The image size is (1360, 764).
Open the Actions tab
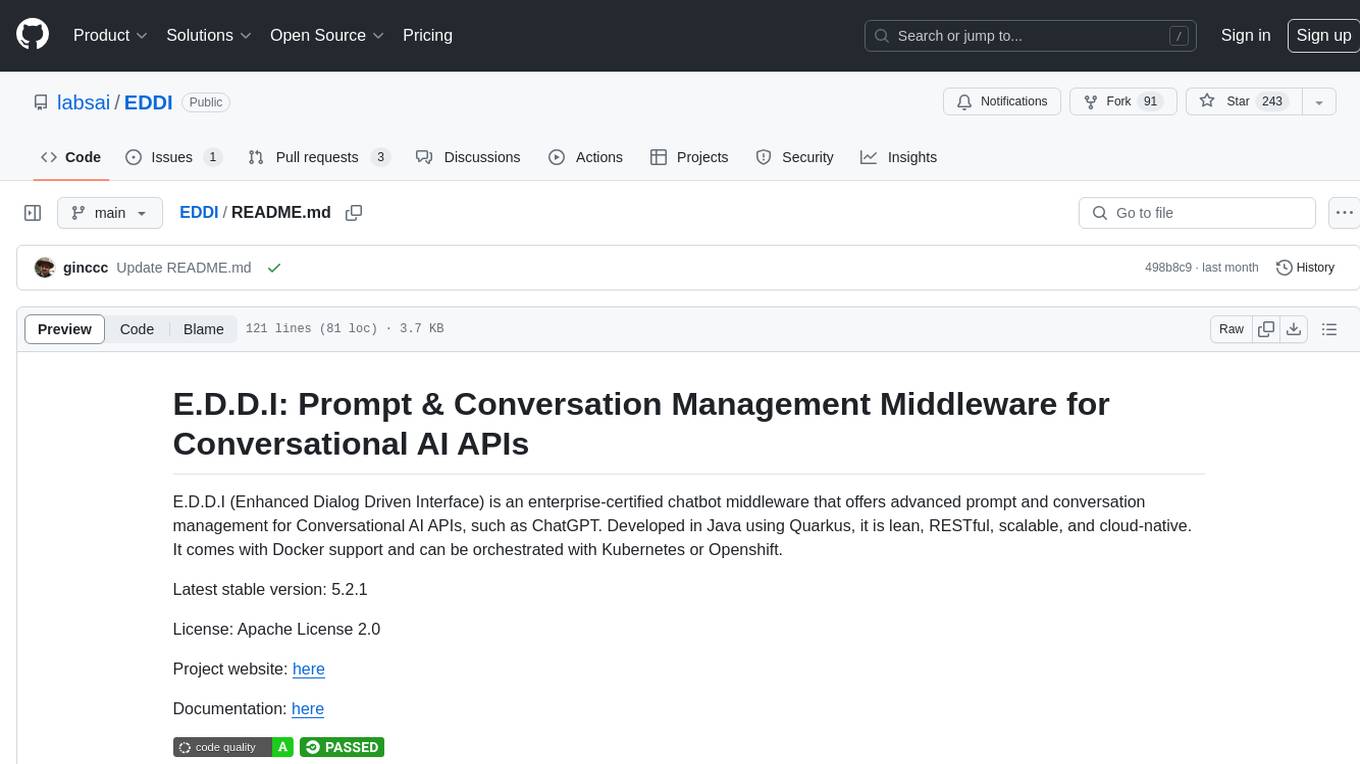click(x=586, y=157)
